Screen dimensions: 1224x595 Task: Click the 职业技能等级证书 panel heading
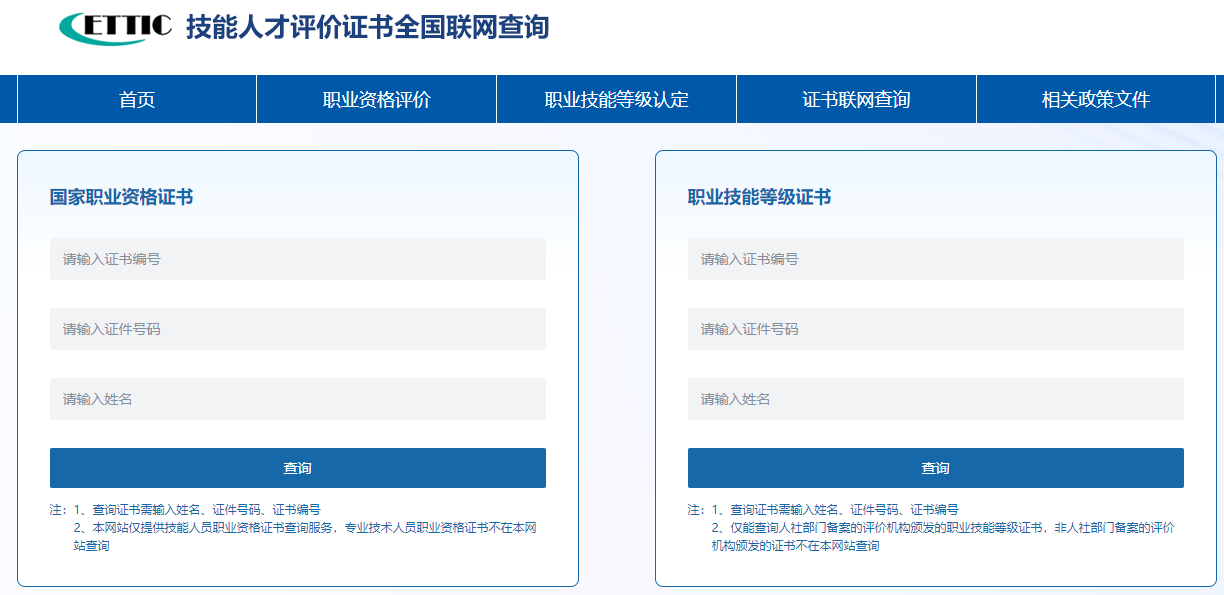pyautogui.click(x=760, y=197)
